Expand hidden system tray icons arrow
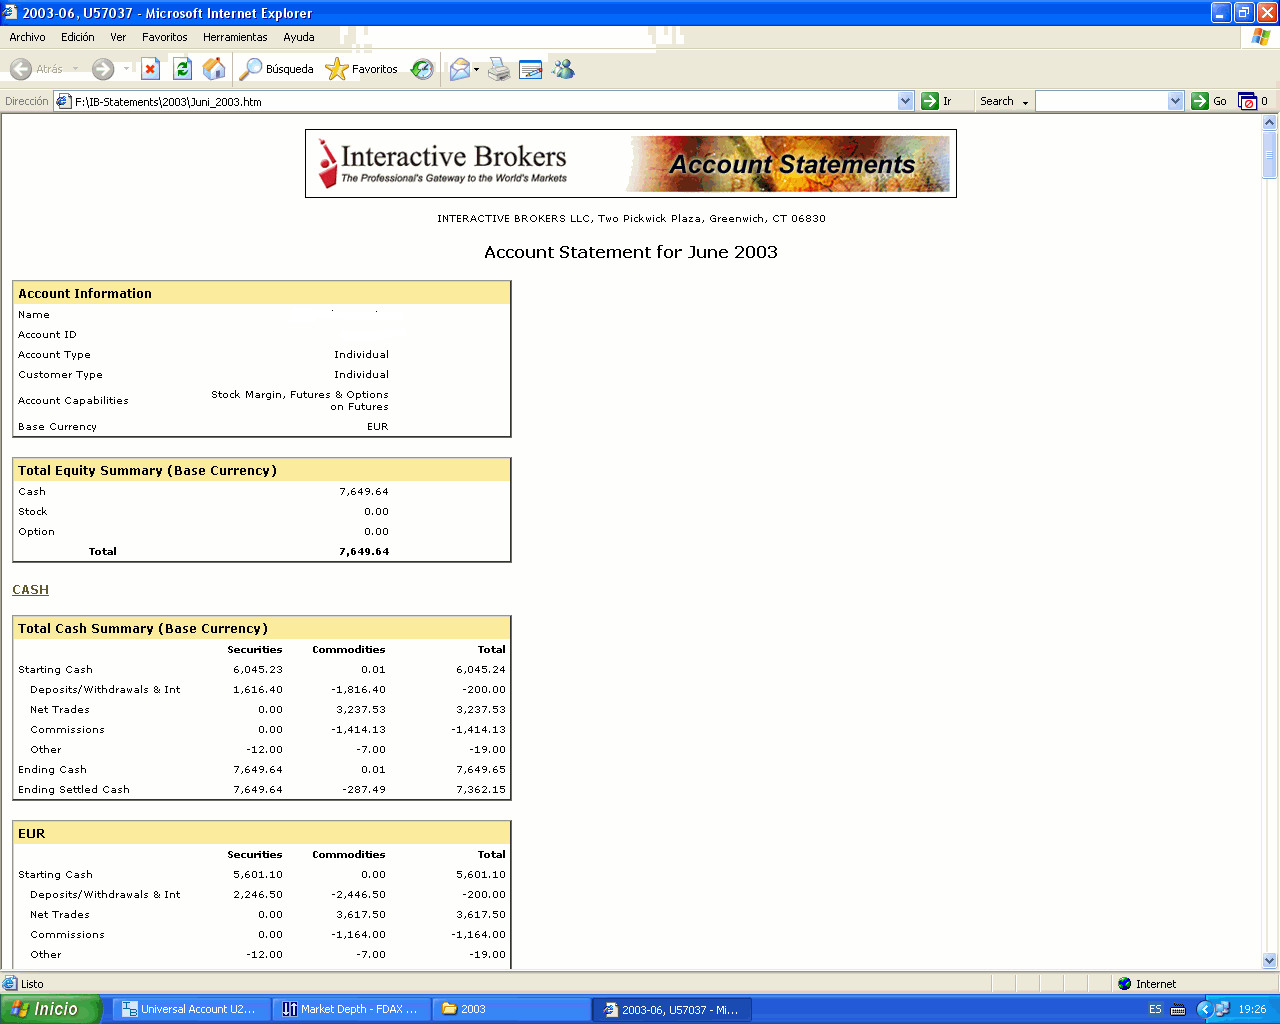This screenshot has height=1024, width=1280. tap(1204, 1009)
